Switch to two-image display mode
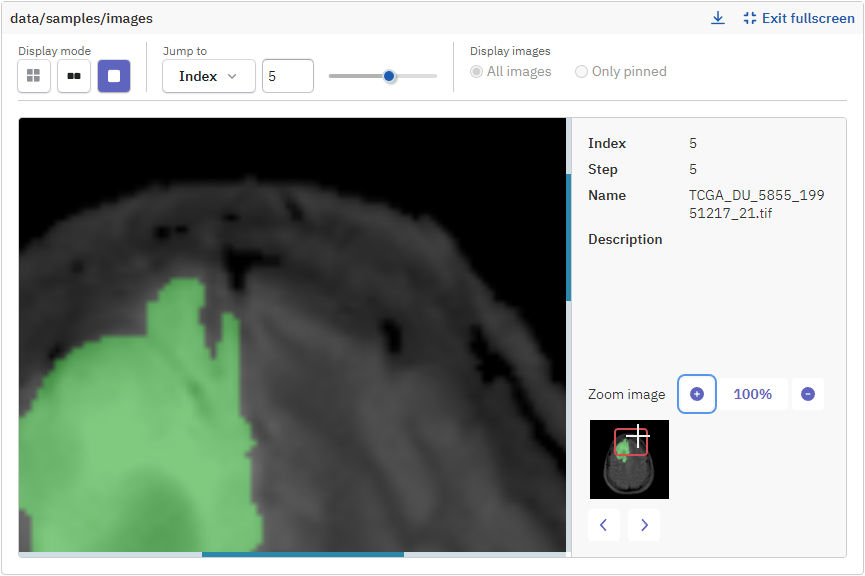 73,75
